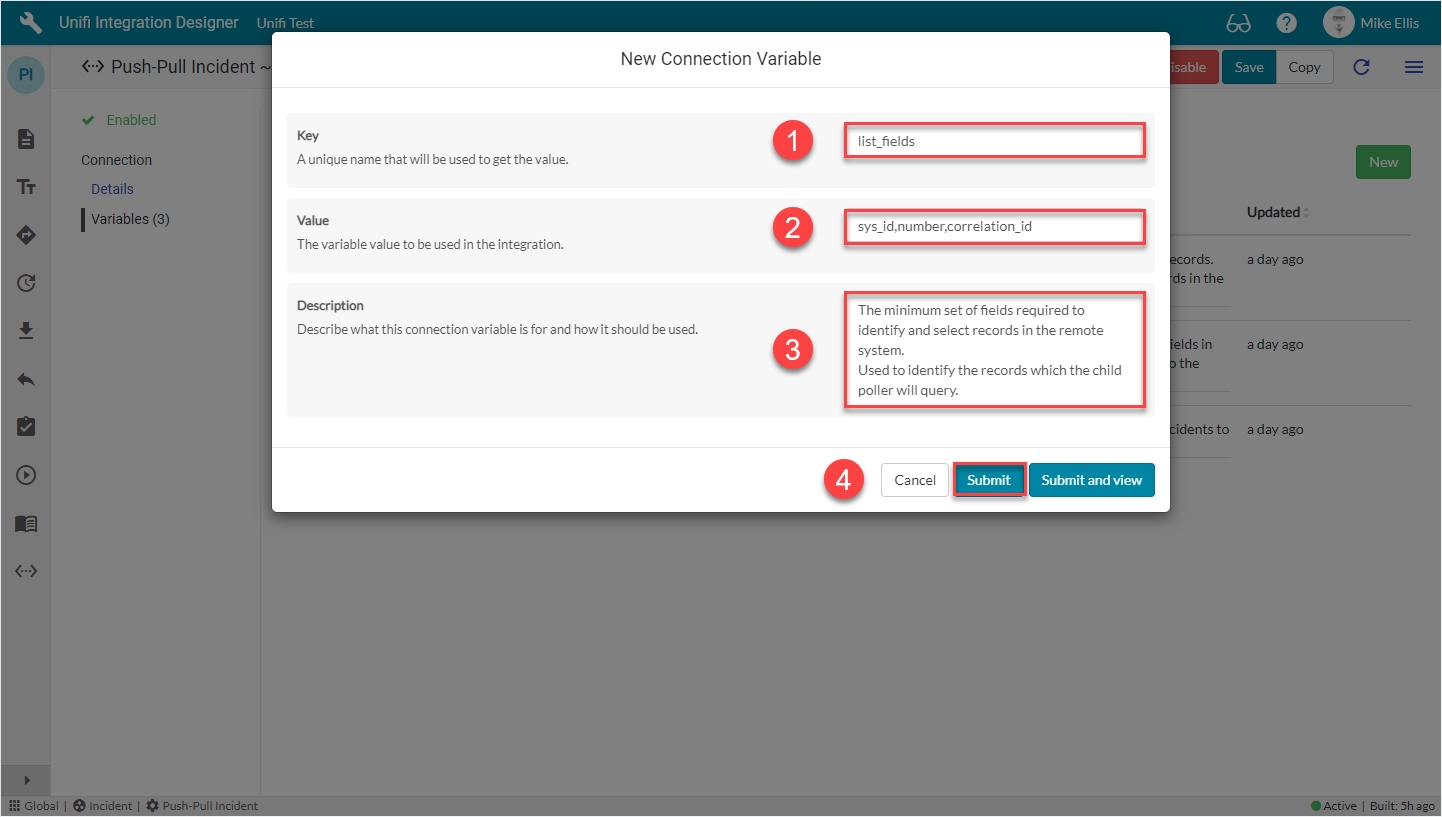Open the glasses preview icon

(x=1238, y=23)
